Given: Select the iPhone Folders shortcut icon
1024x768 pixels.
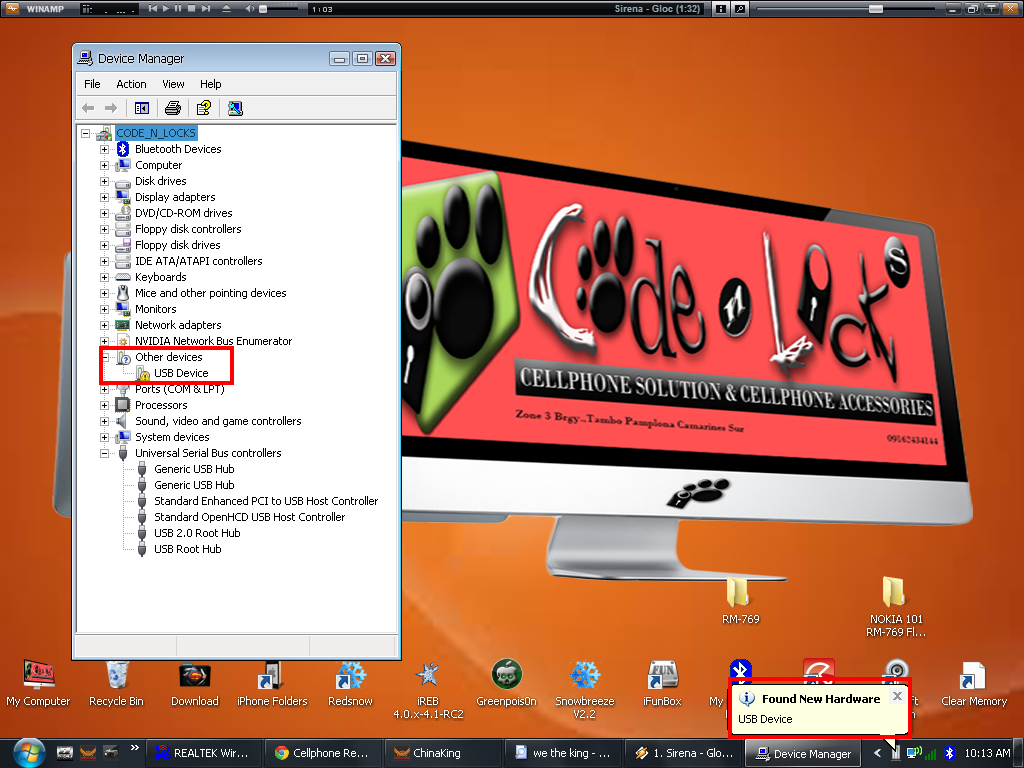Looking at the screenshot, I should click(272, 683).
